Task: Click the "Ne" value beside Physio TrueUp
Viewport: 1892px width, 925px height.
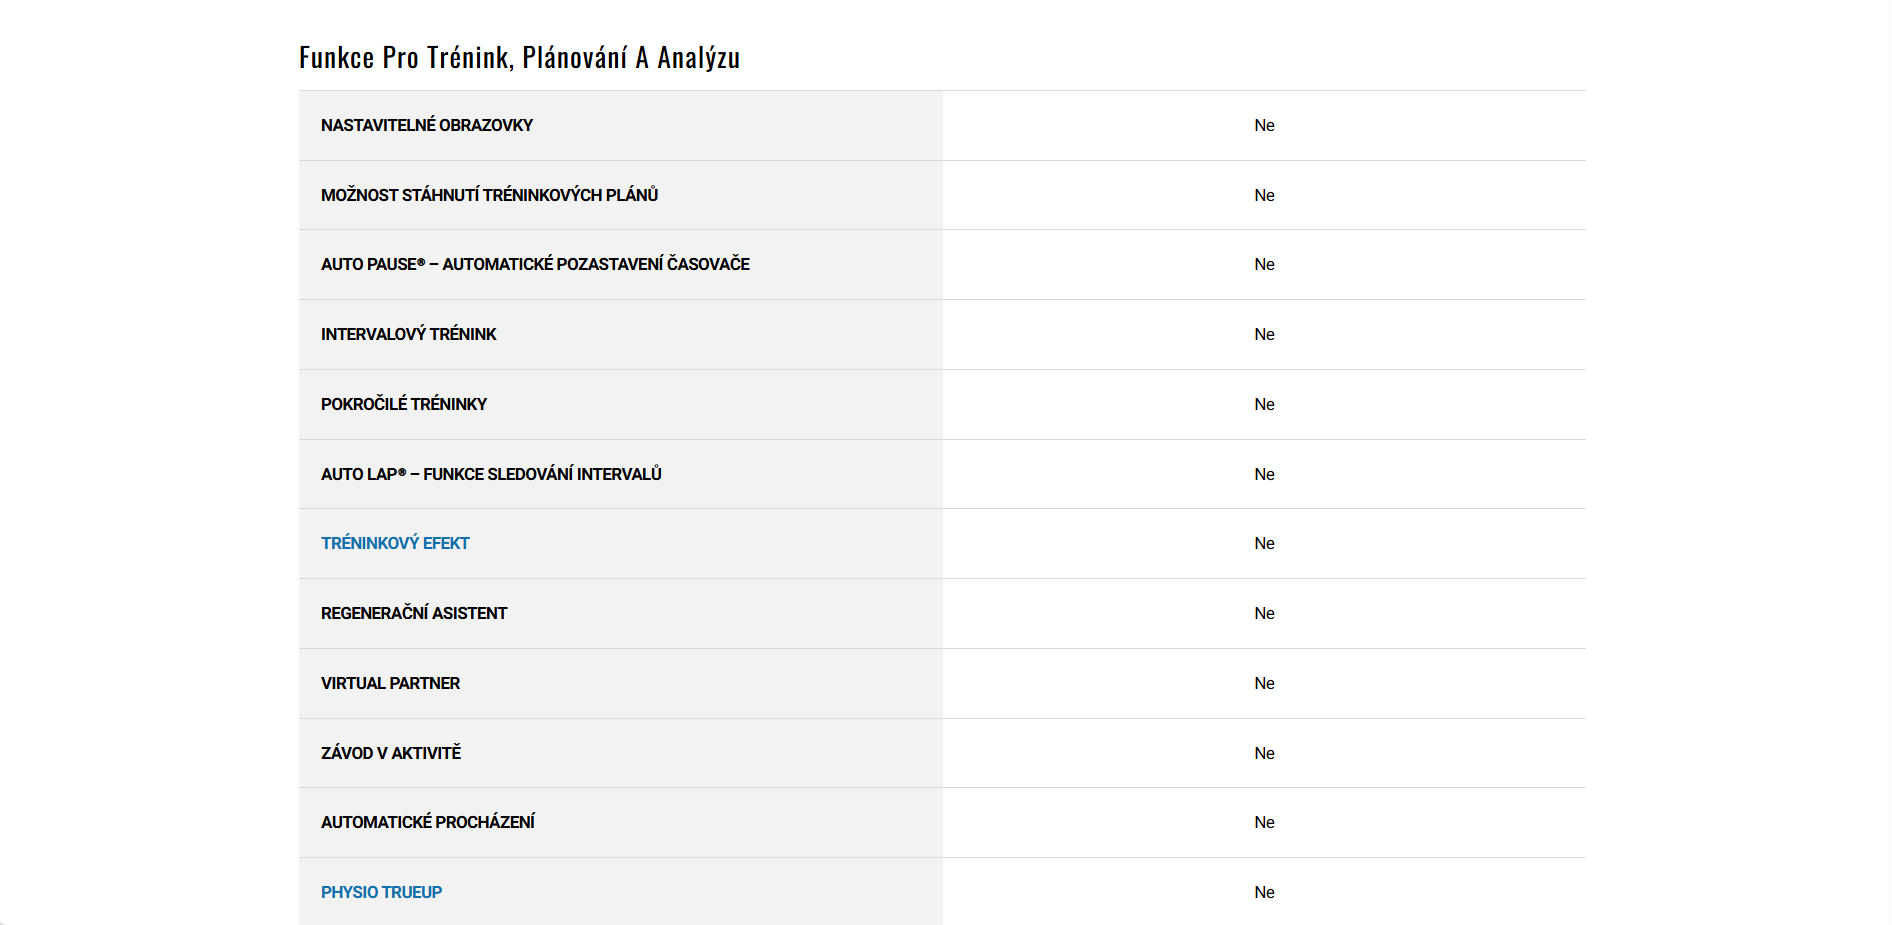Action: coord(1264,892)
